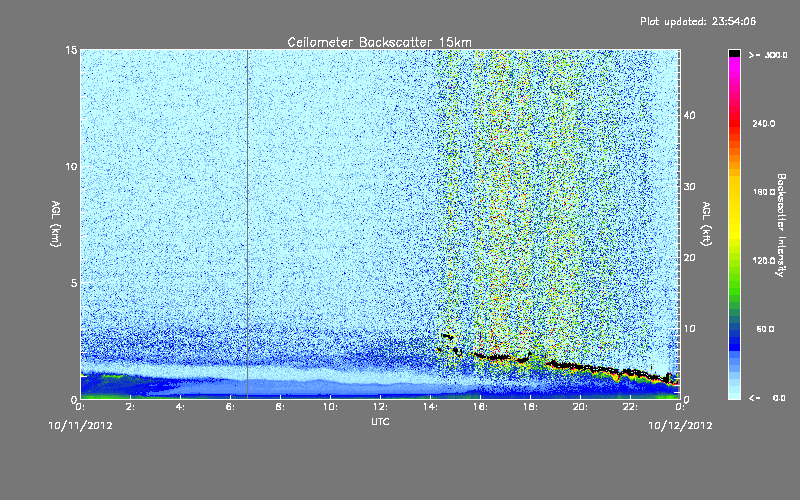Click the '12:' hour tick label on x-axis
Screen dimensions: 800x500
click(380, 407)
